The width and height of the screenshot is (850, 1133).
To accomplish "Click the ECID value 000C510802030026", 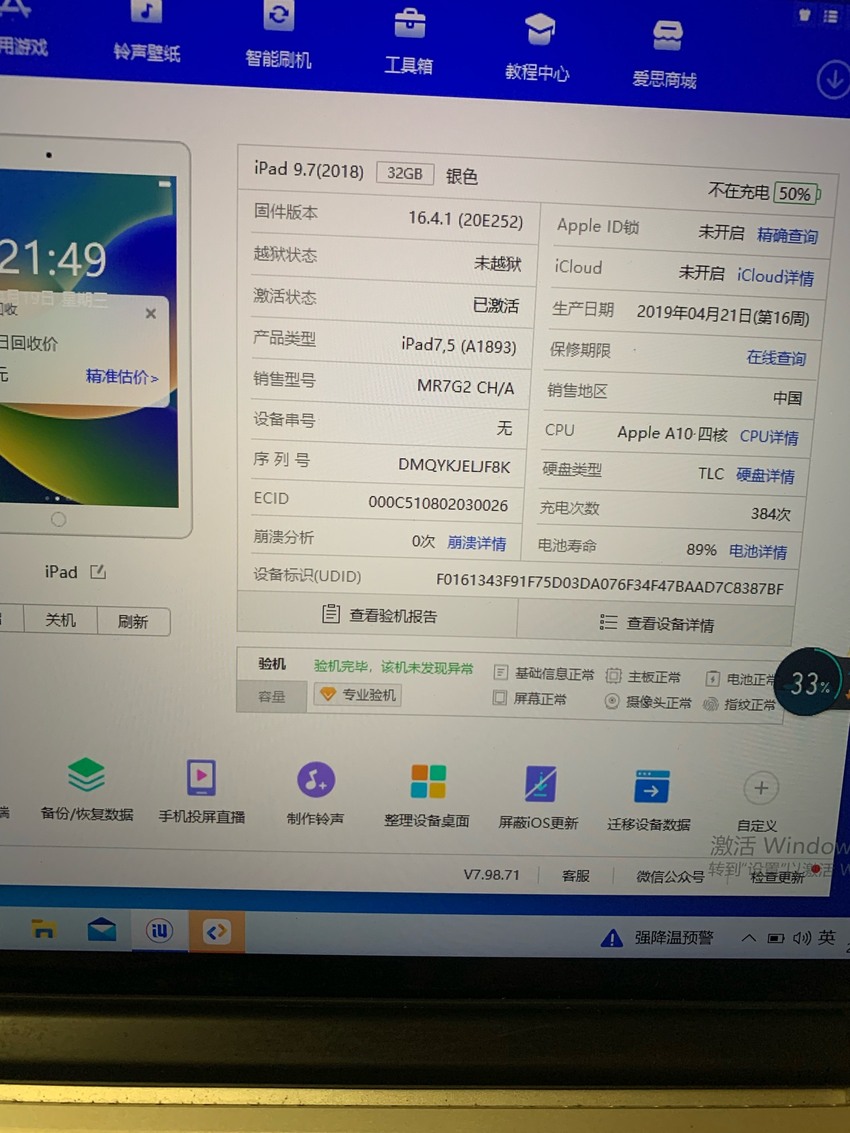I will coord(438,504).
